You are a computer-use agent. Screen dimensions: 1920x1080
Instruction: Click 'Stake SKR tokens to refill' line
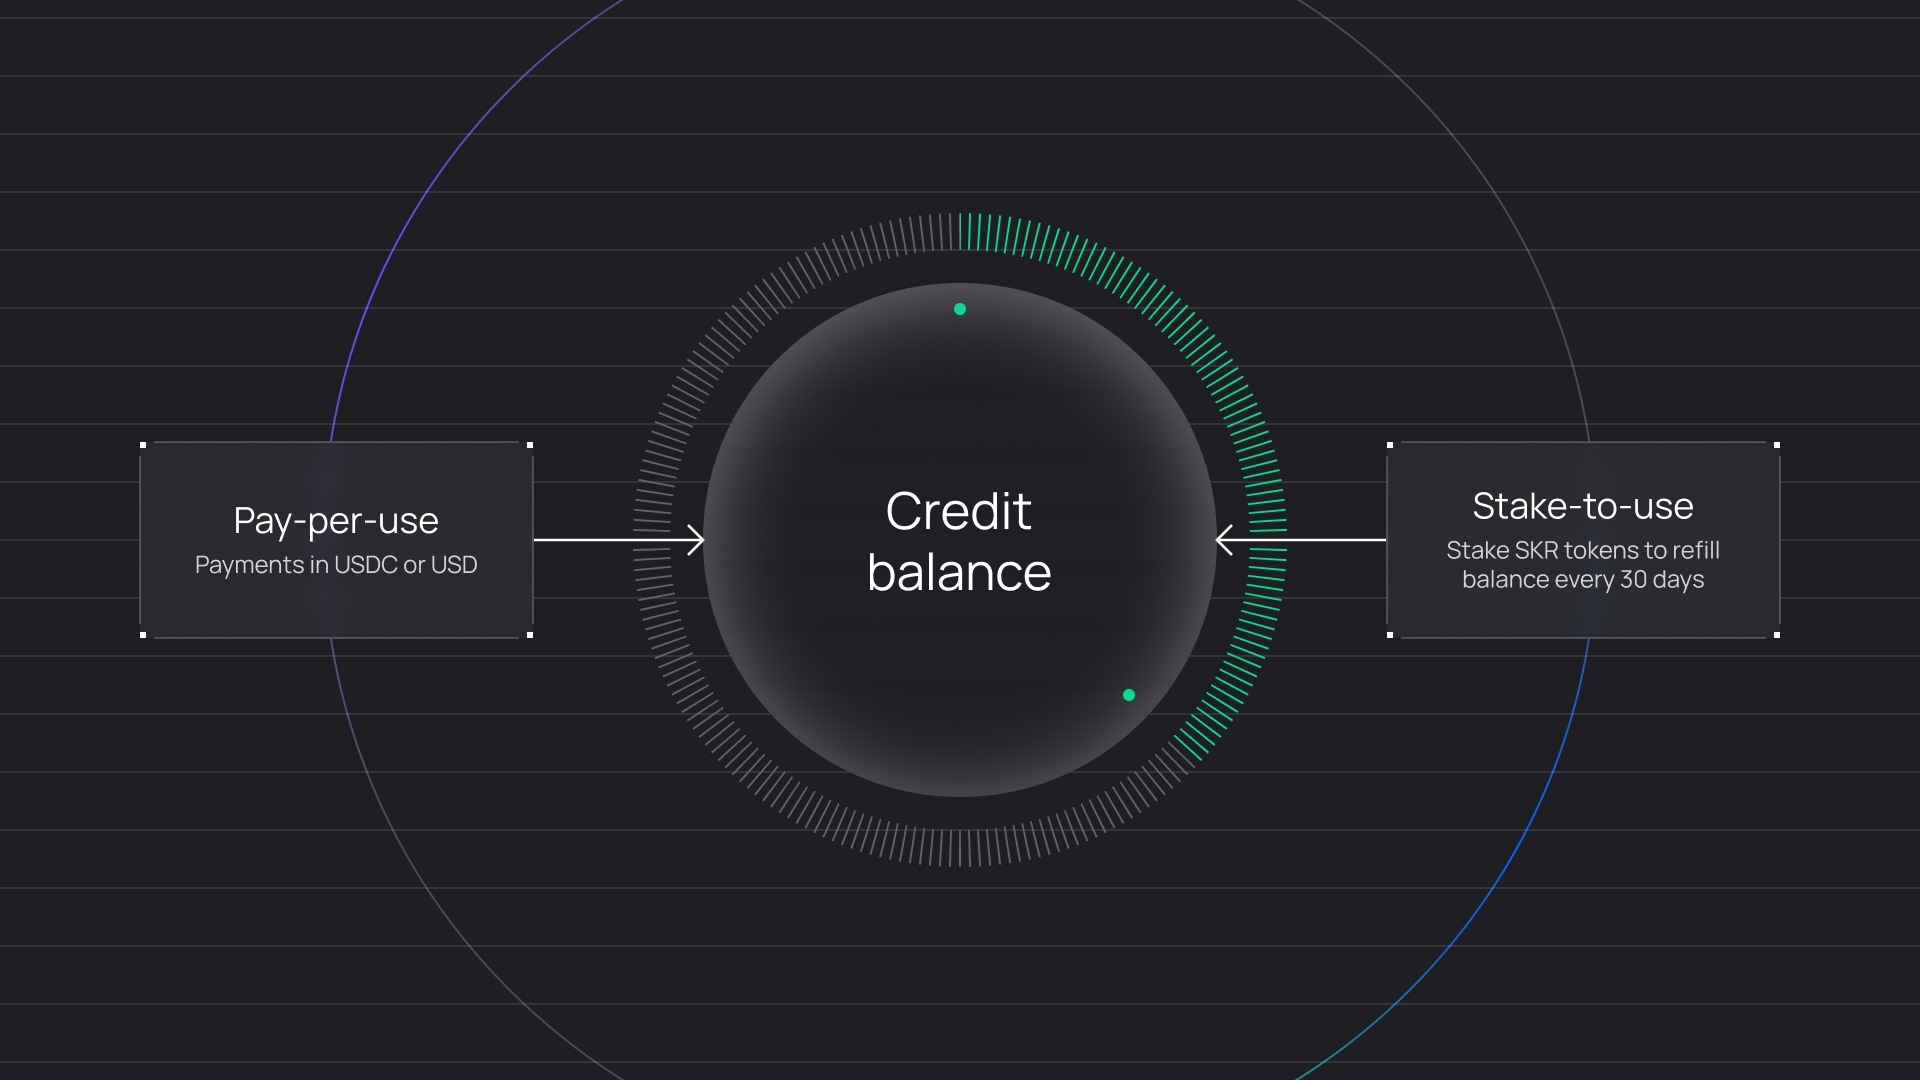[x=1582, y=550]
